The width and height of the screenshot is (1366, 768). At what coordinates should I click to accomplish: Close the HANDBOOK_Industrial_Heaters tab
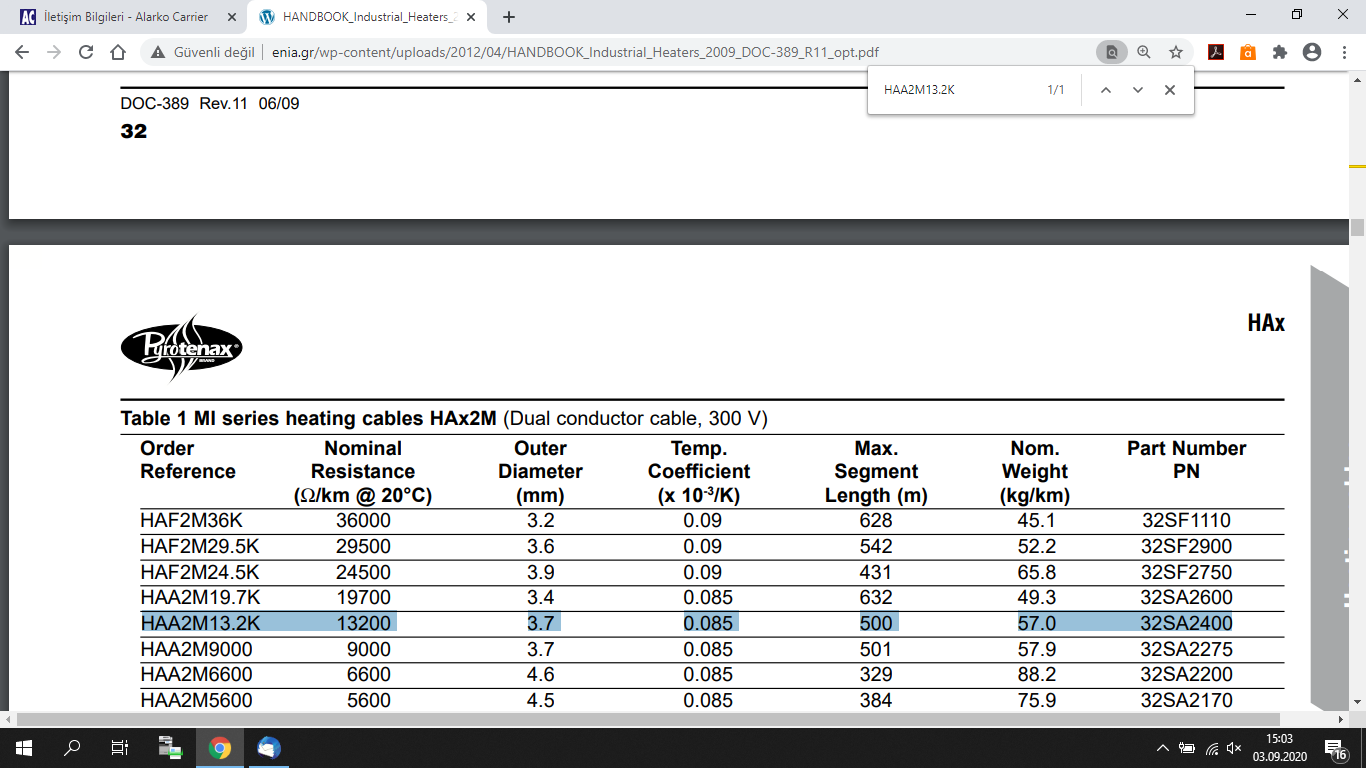[x=471, y=17]
